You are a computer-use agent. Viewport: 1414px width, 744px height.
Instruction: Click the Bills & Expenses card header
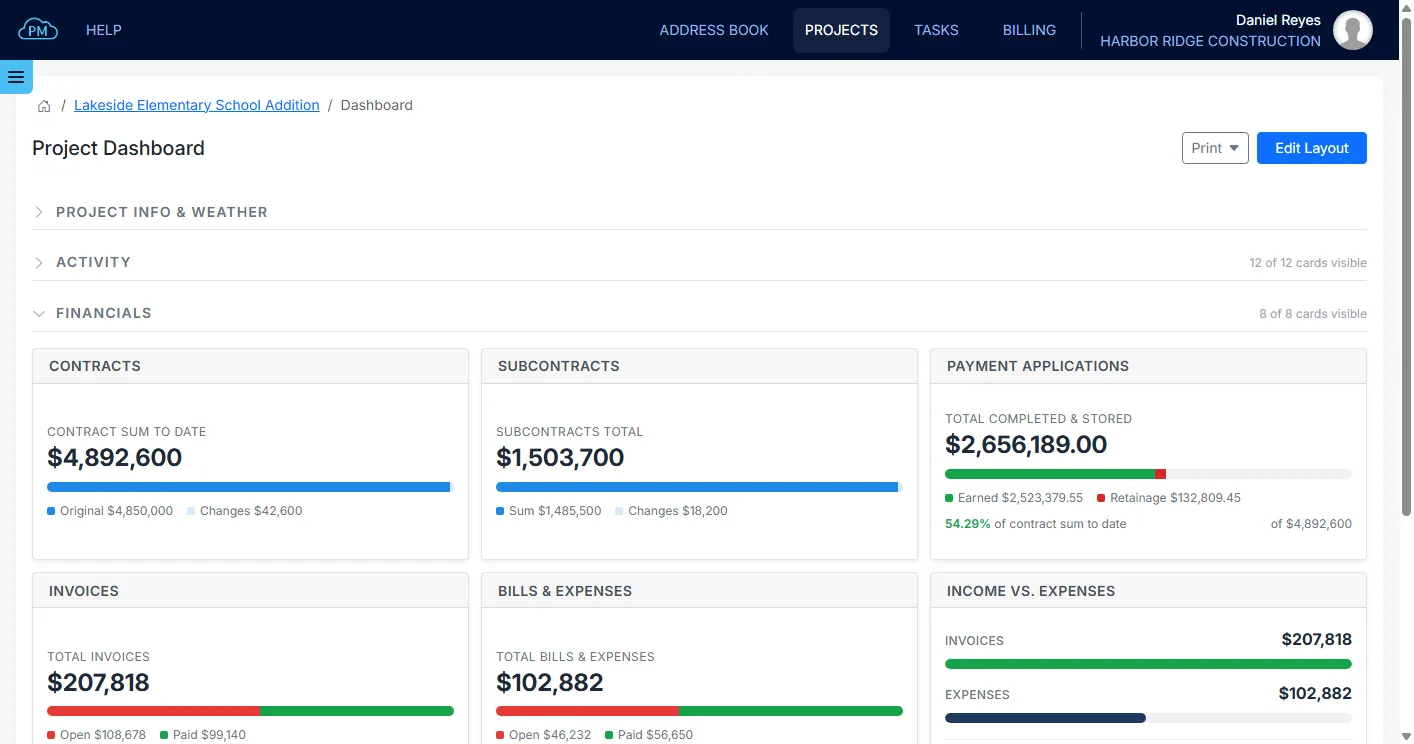tap(699, 591)
